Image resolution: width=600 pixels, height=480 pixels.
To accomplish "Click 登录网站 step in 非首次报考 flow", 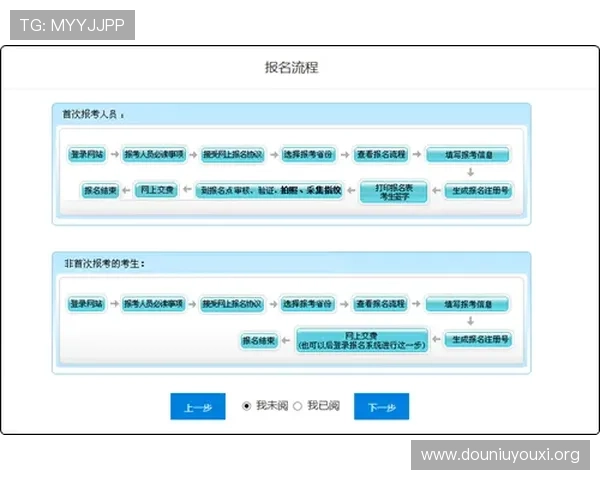I will click(x=86, y=303).
